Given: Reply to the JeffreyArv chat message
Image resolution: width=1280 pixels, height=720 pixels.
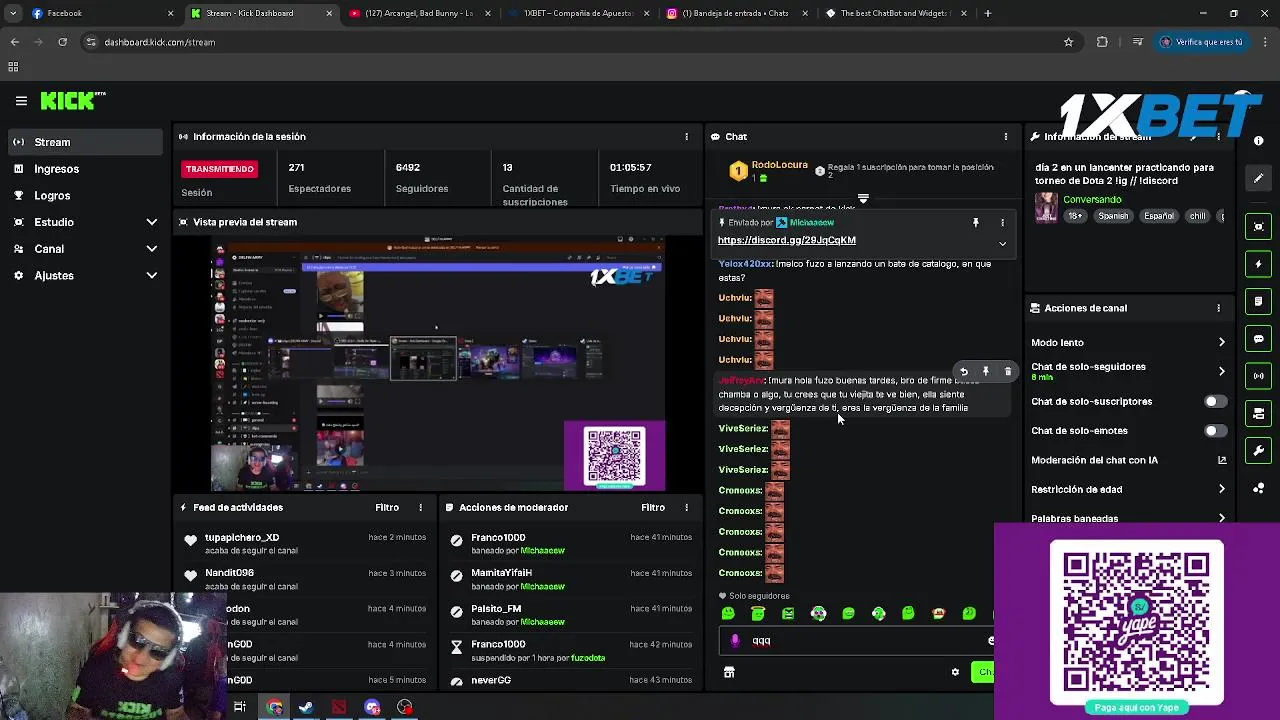Looking at the screenshot, I should click(x=964, y=372).
